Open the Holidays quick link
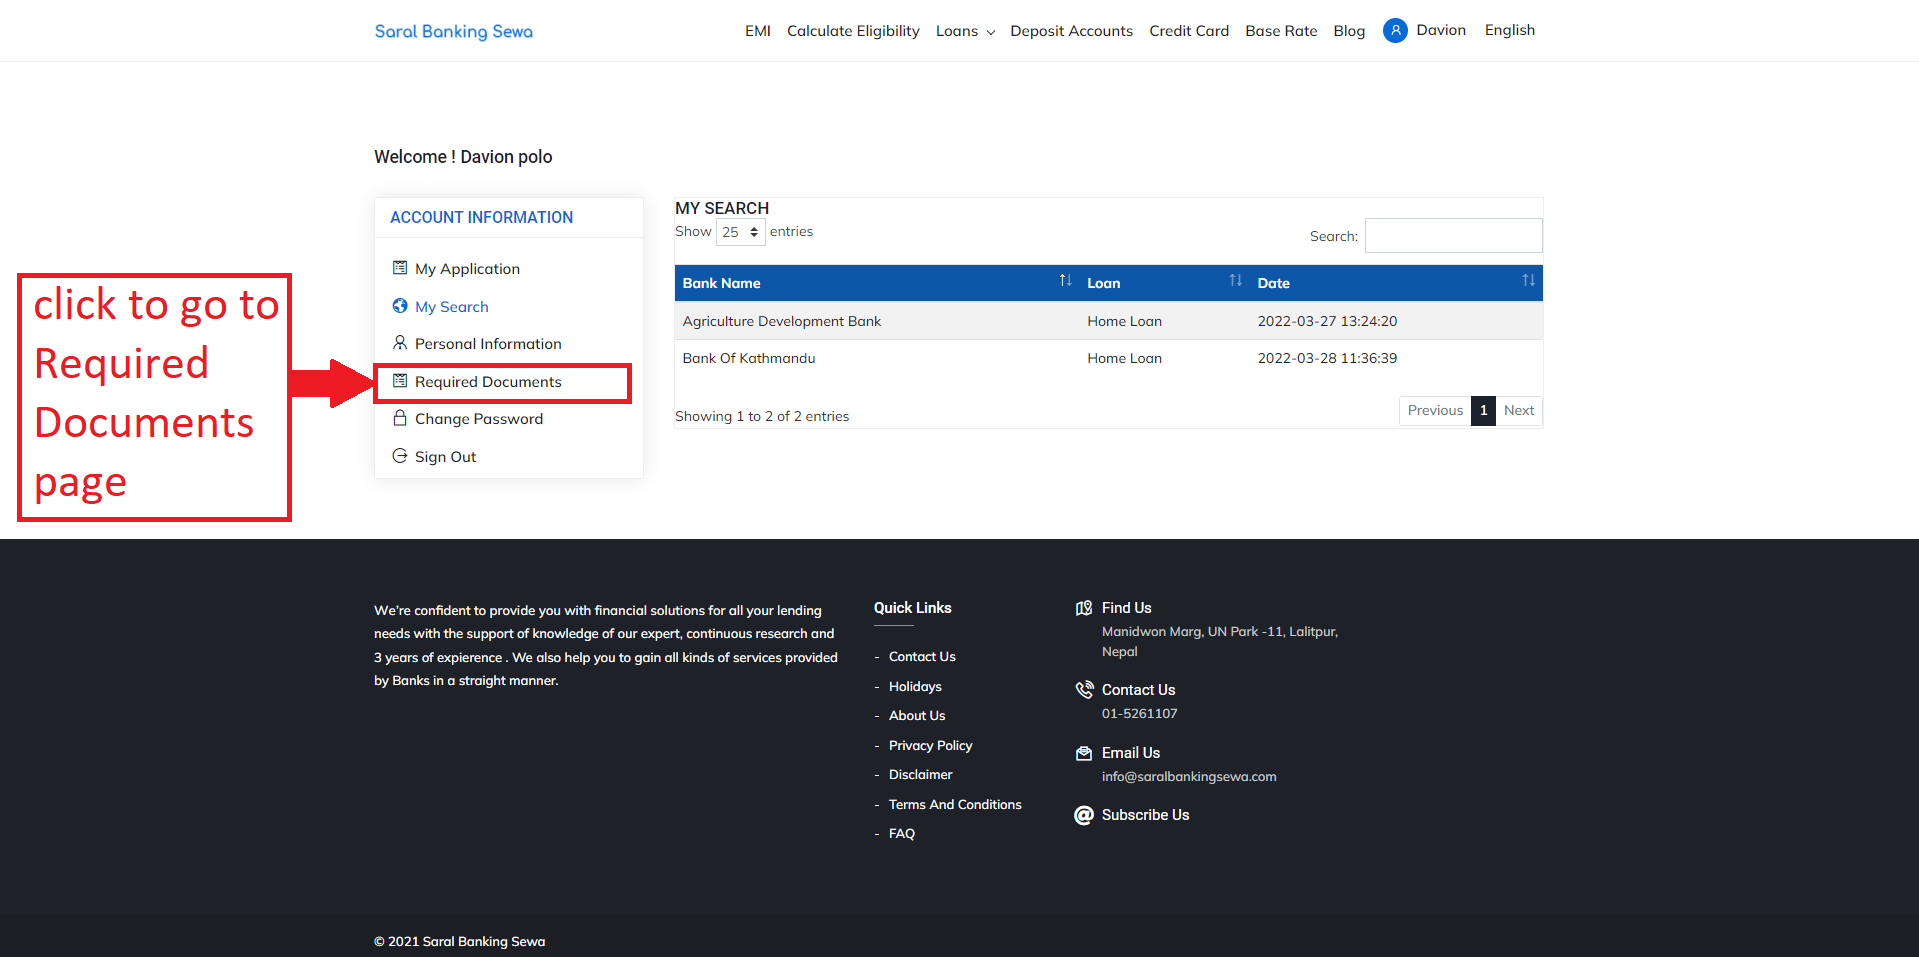Screen dimensions: 1919x957 coord(915,687)
